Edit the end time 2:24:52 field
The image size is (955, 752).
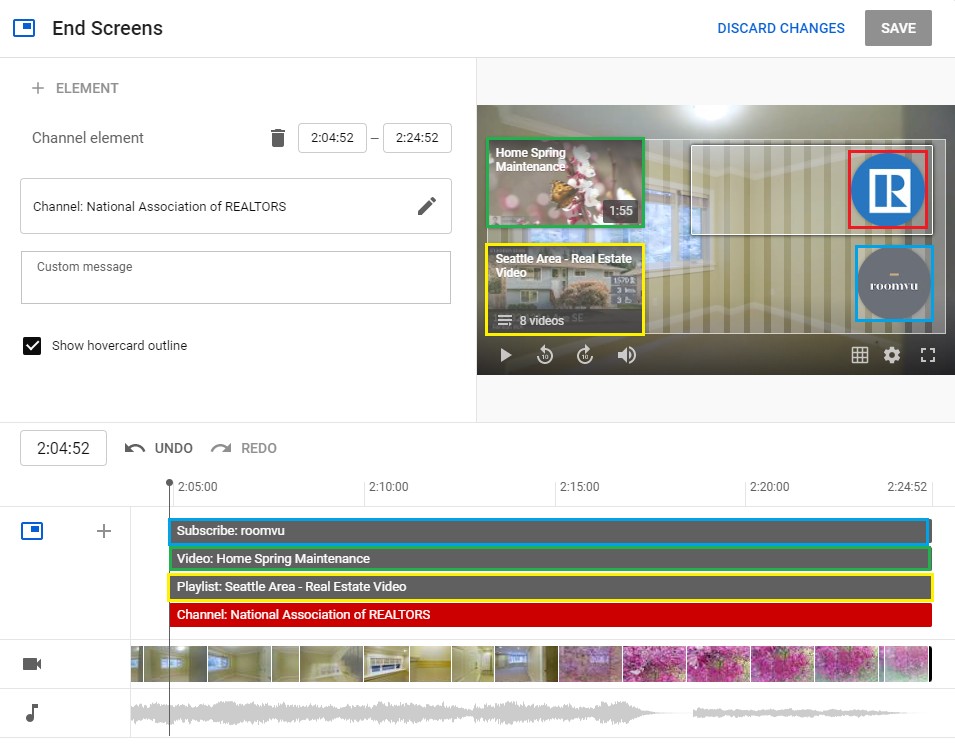pos(417,138)
